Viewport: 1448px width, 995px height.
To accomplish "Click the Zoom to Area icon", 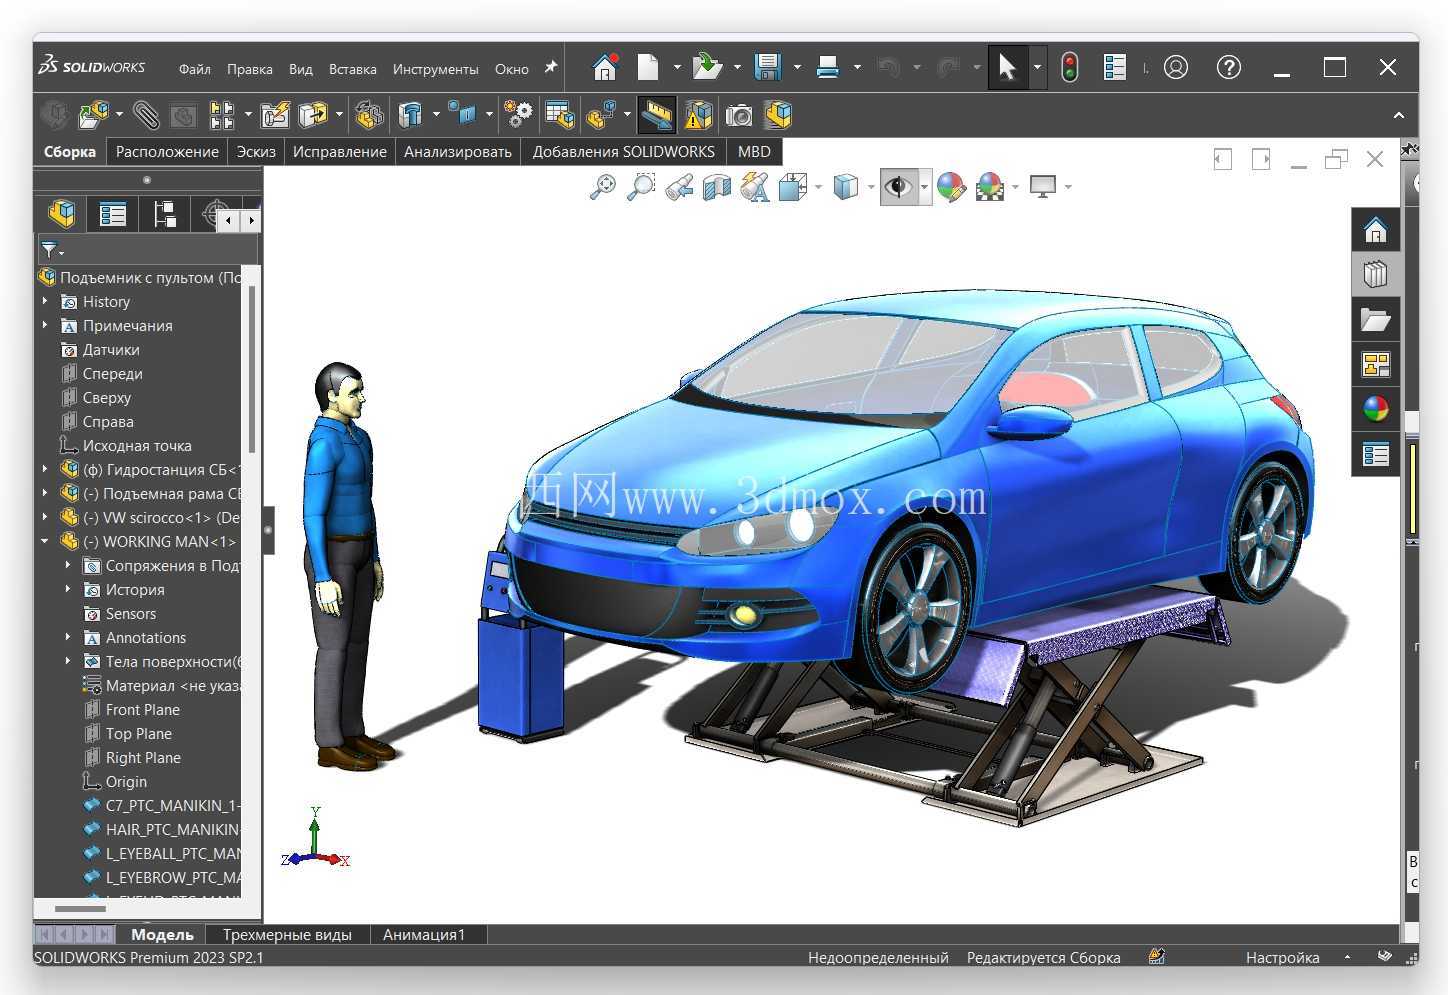I will [x=640, y=187].
